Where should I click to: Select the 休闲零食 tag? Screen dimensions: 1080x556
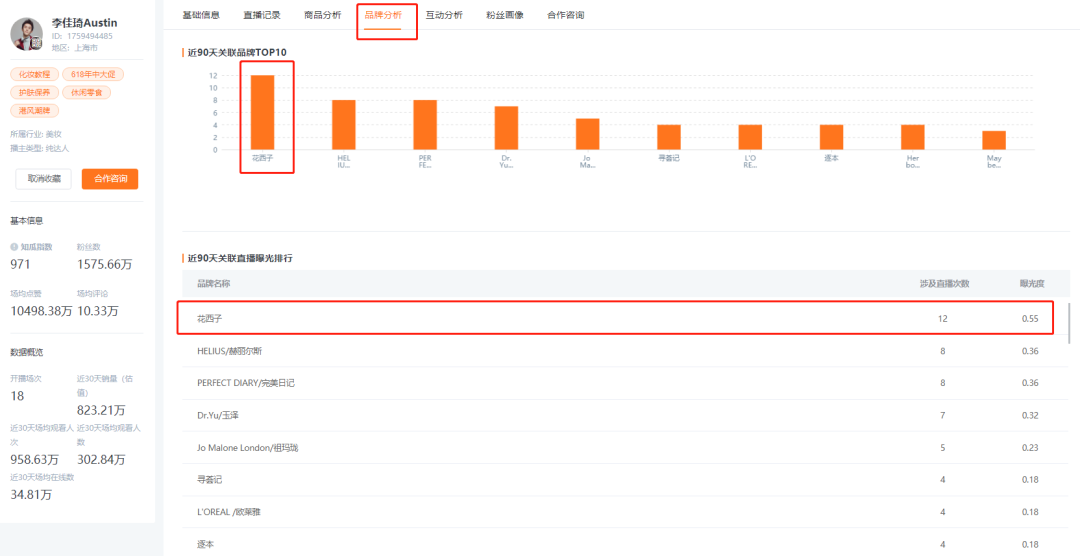[87, 92]
